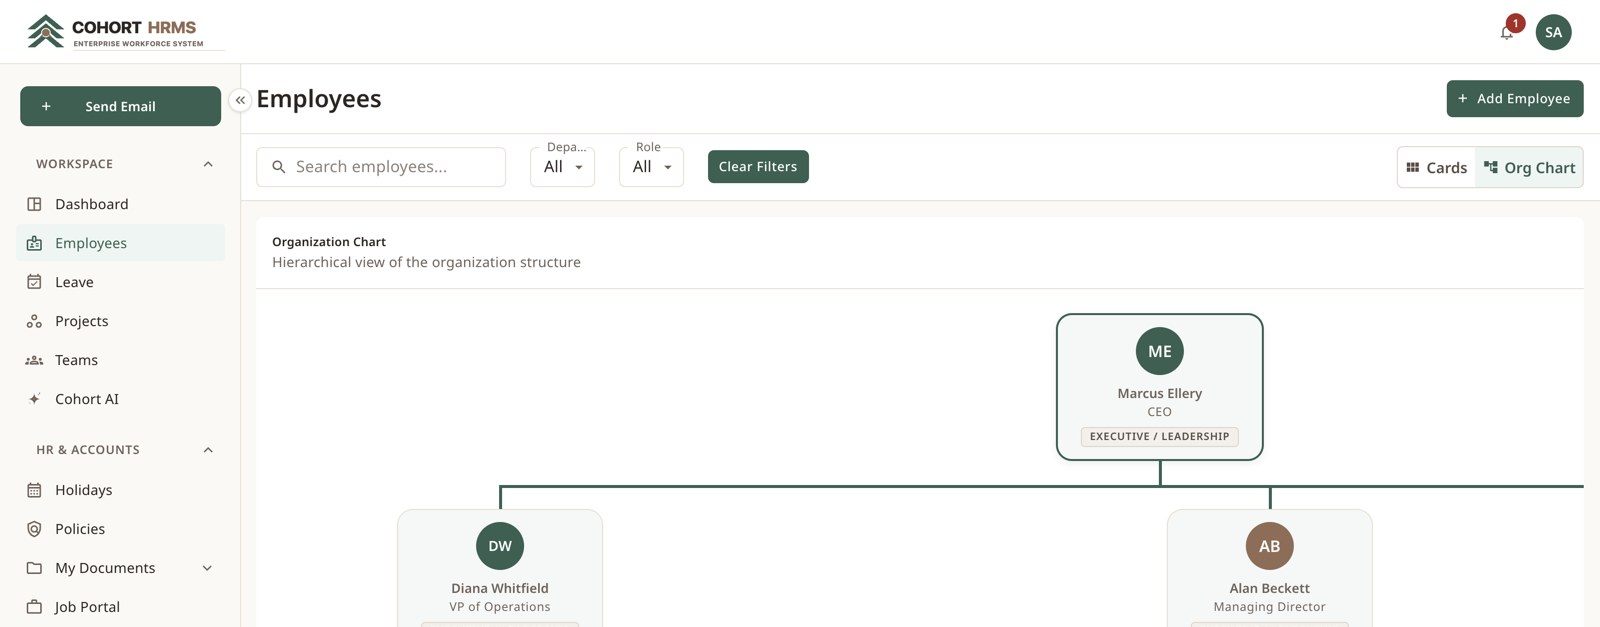Click the Projects icon in sidebar
1600x627 pixels.
pos(34,321)
